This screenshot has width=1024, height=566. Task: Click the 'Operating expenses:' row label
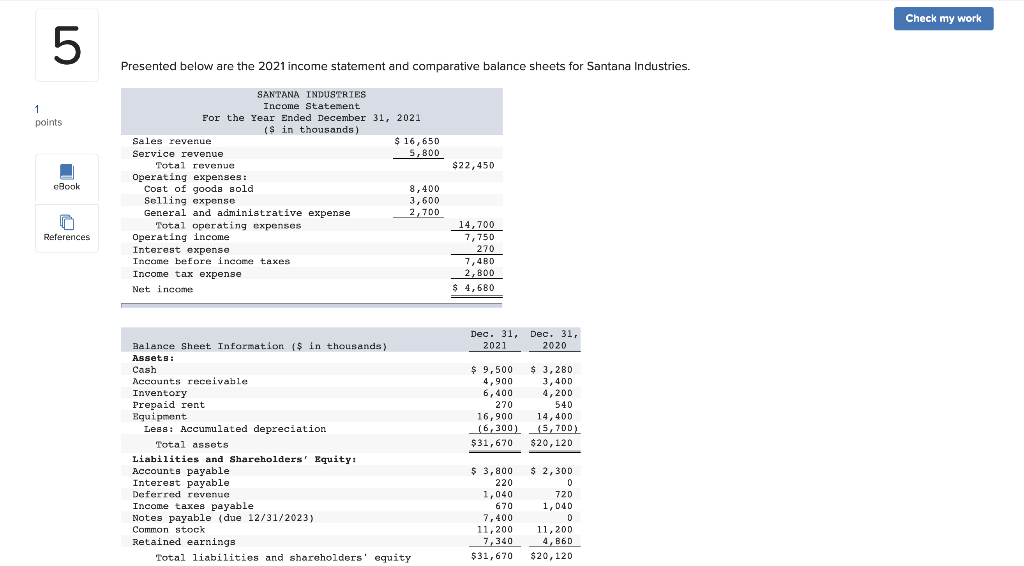click(190, 177)
